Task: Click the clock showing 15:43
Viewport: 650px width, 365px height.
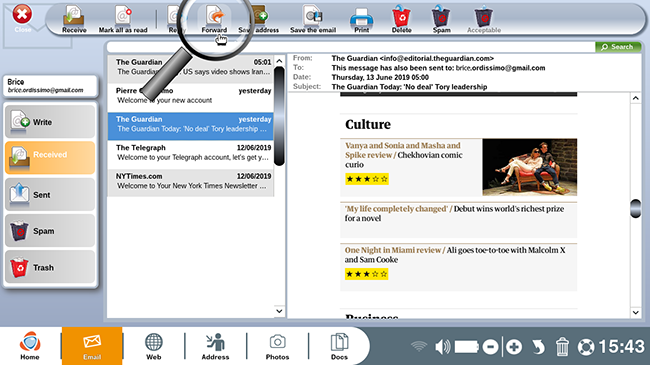Action: click(621, 347)
